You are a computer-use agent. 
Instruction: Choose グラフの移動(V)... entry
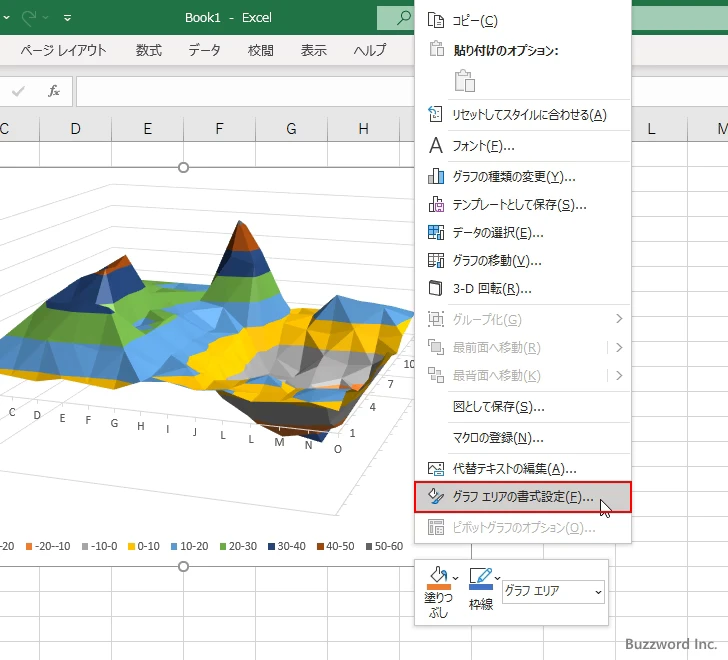coord(523,260)
